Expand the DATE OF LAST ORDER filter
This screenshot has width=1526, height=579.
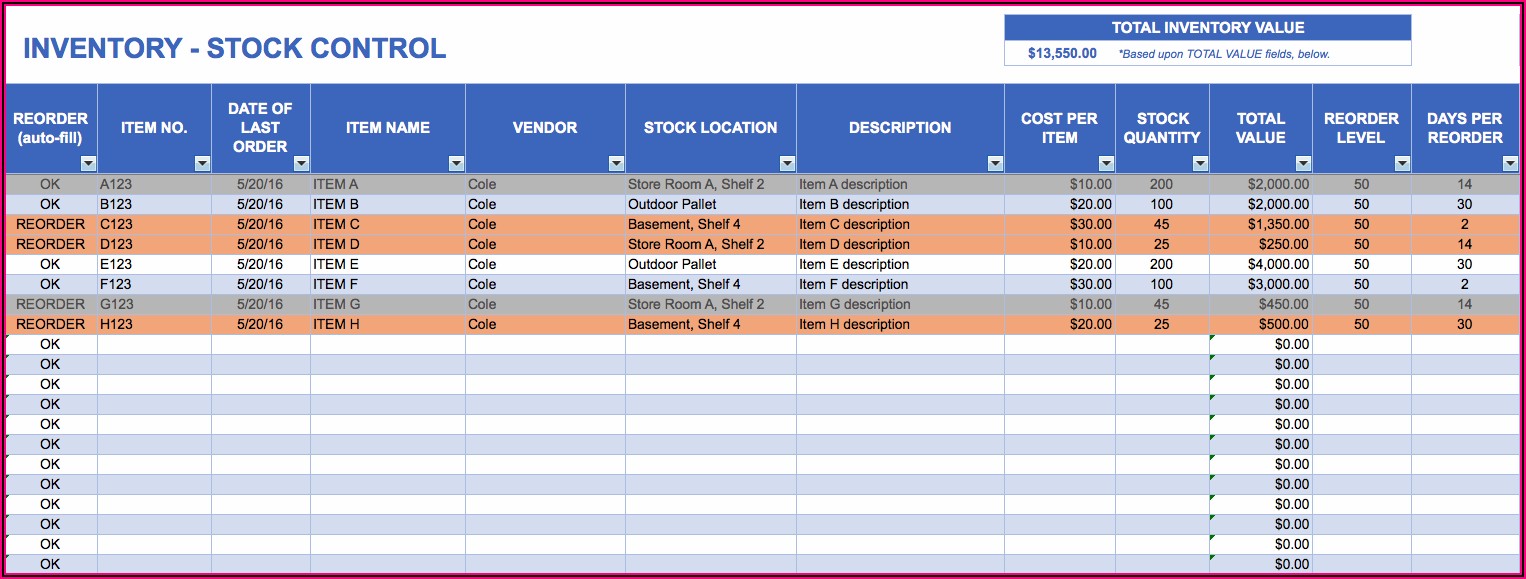[301, 163]
